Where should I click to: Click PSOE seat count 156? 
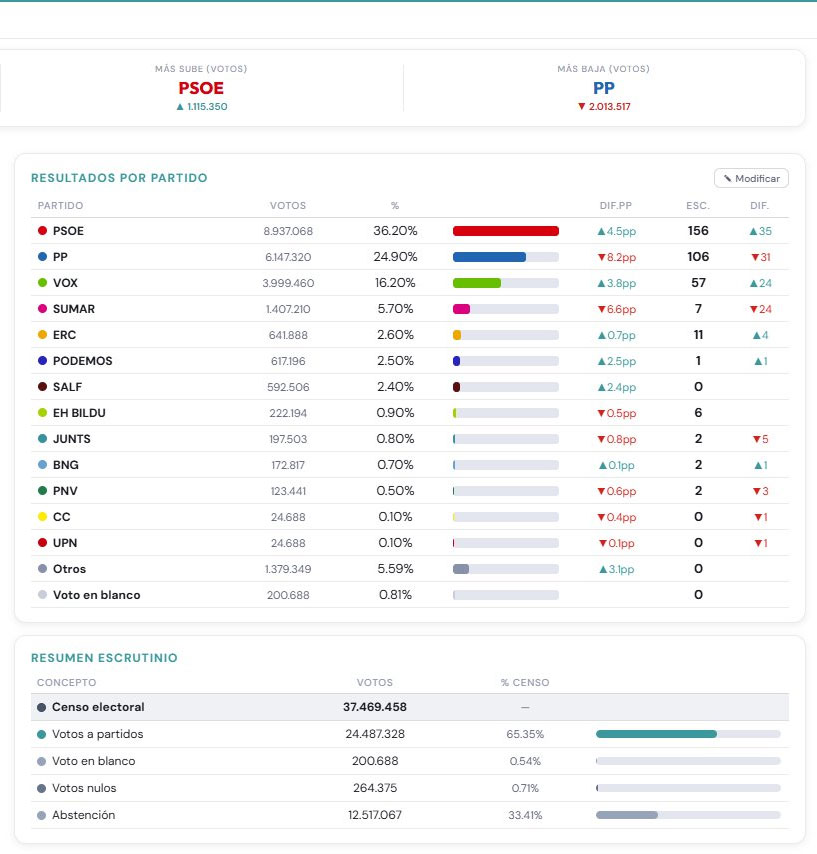698,231
